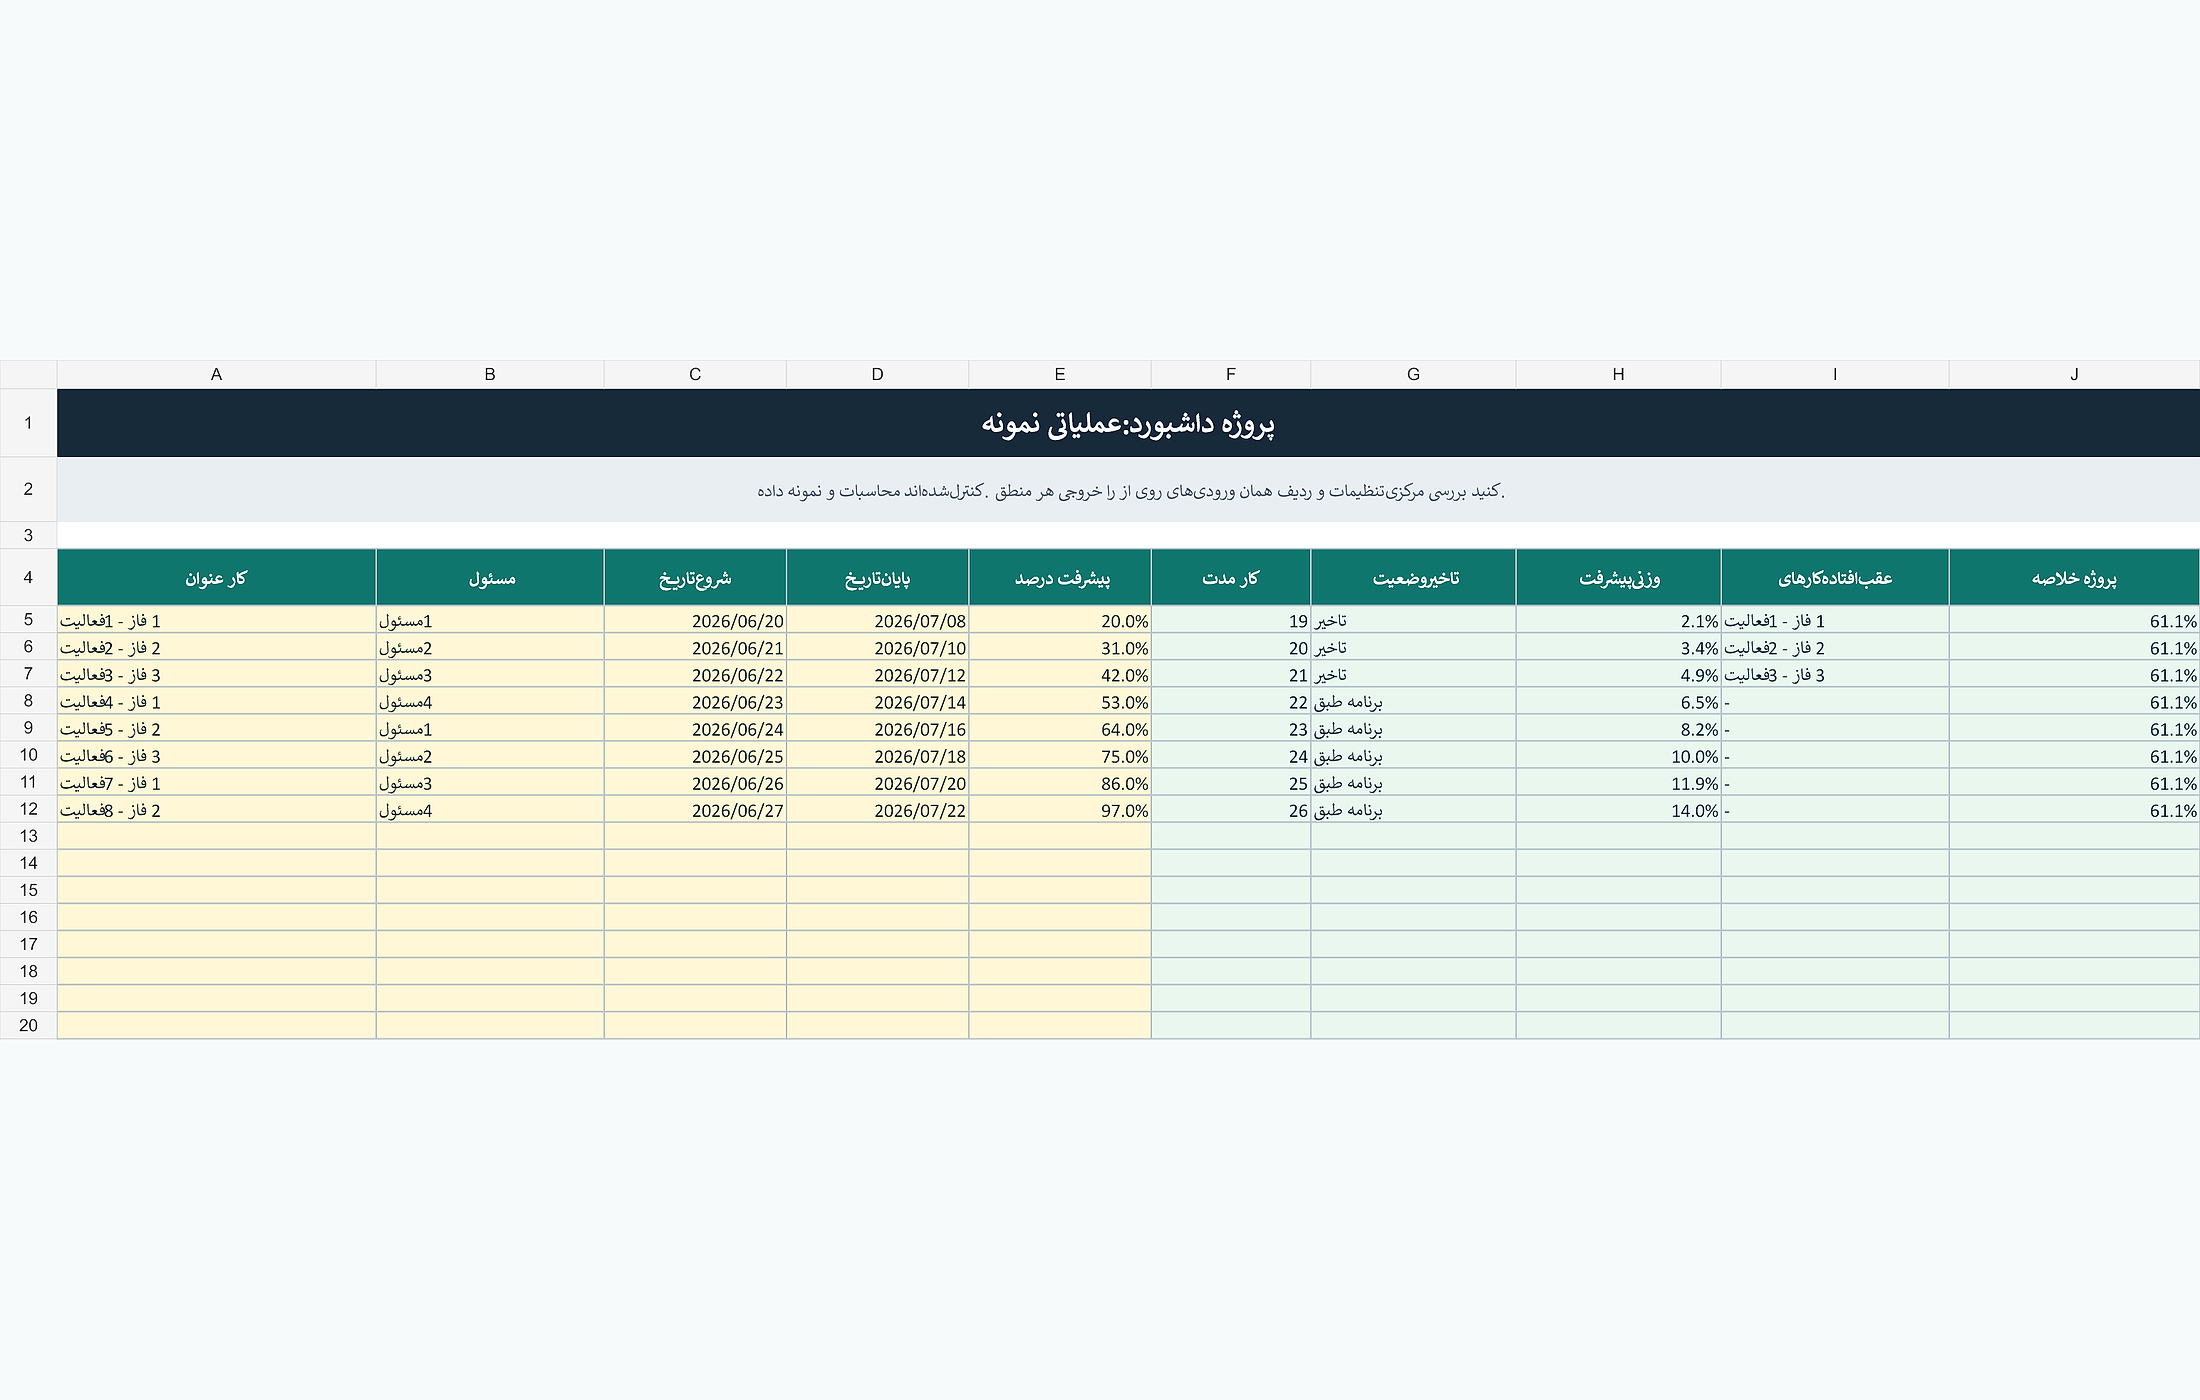
Task: Select column F header
Action: point(1231,374)
